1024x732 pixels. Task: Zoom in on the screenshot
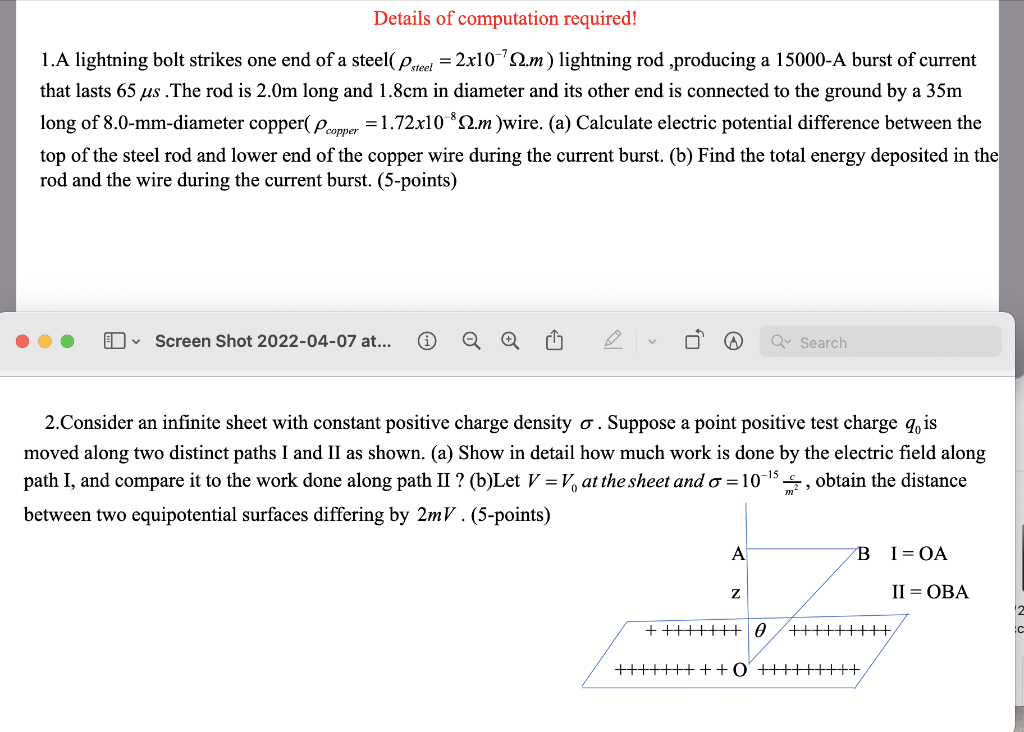(x=510, y=341)
